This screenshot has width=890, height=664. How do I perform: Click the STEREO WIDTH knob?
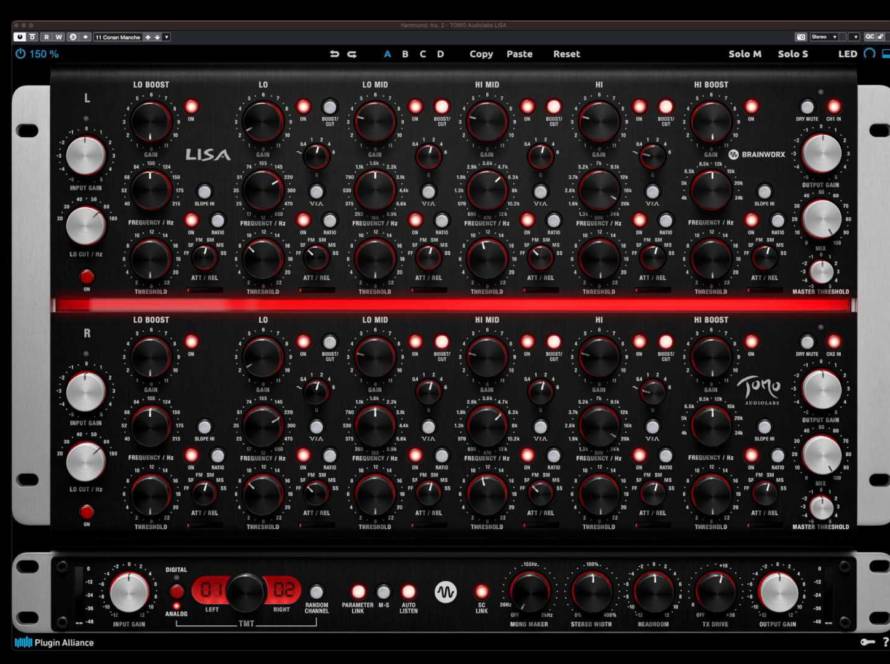592,592
